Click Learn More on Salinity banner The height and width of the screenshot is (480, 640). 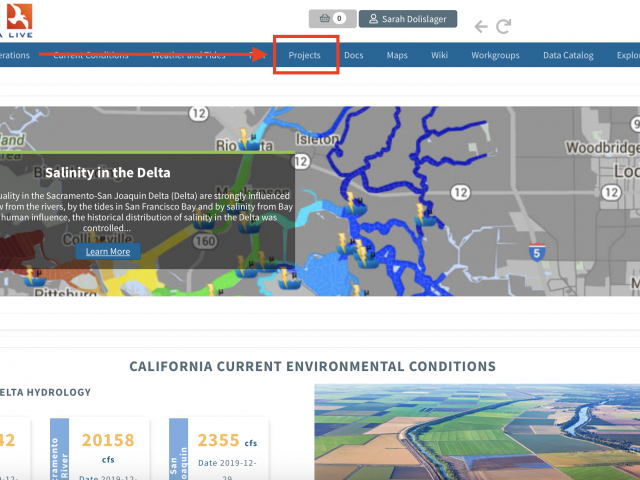click(108, 251)
